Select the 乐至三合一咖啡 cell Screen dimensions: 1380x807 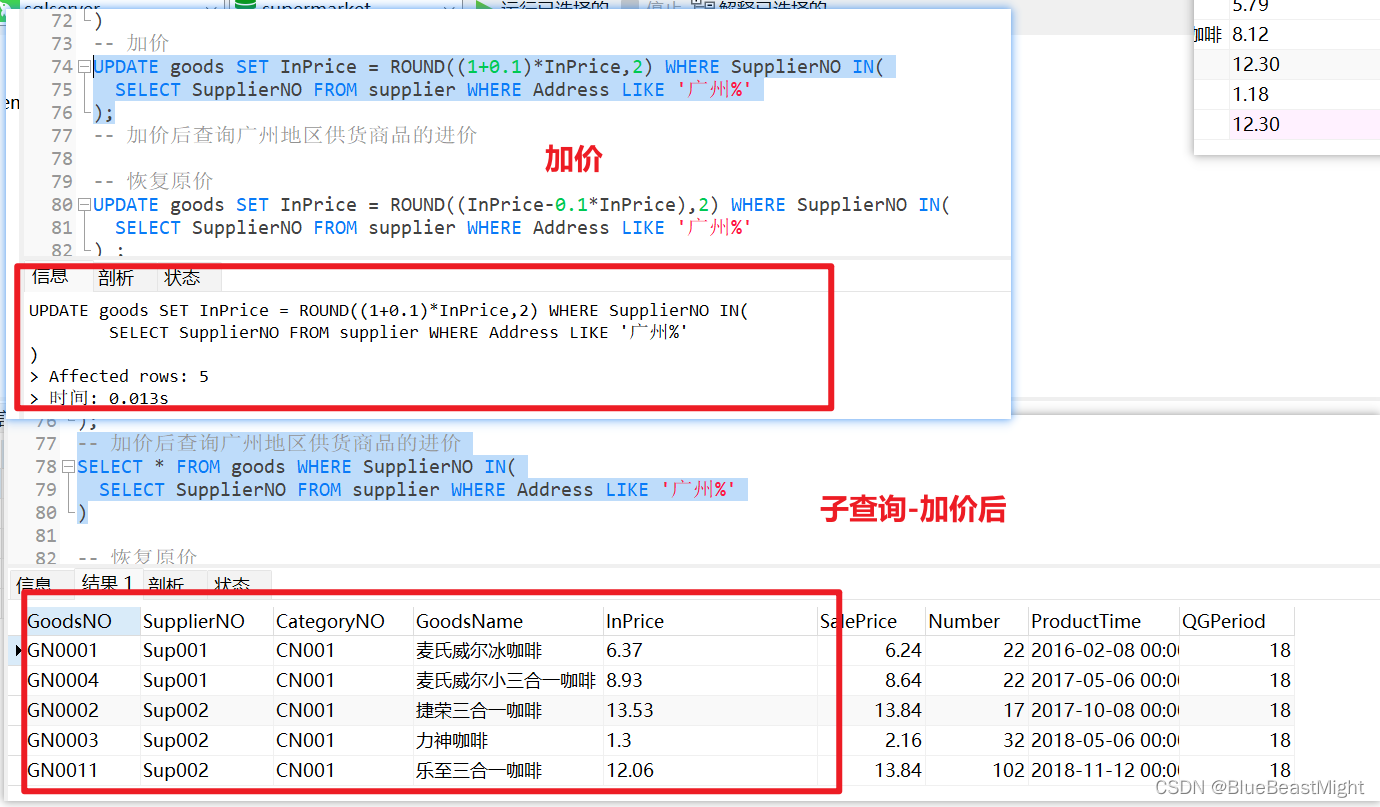[x=508, y=771]
